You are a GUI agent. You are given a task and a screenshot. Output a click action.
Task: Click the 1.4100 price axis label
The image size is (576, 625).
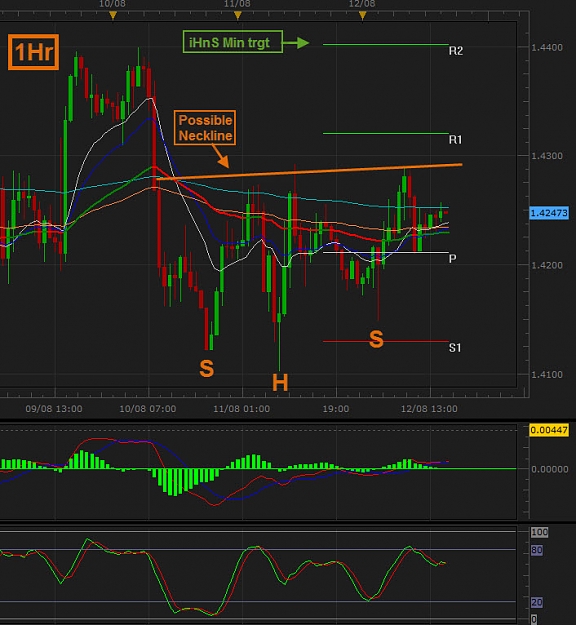(547, 375)
